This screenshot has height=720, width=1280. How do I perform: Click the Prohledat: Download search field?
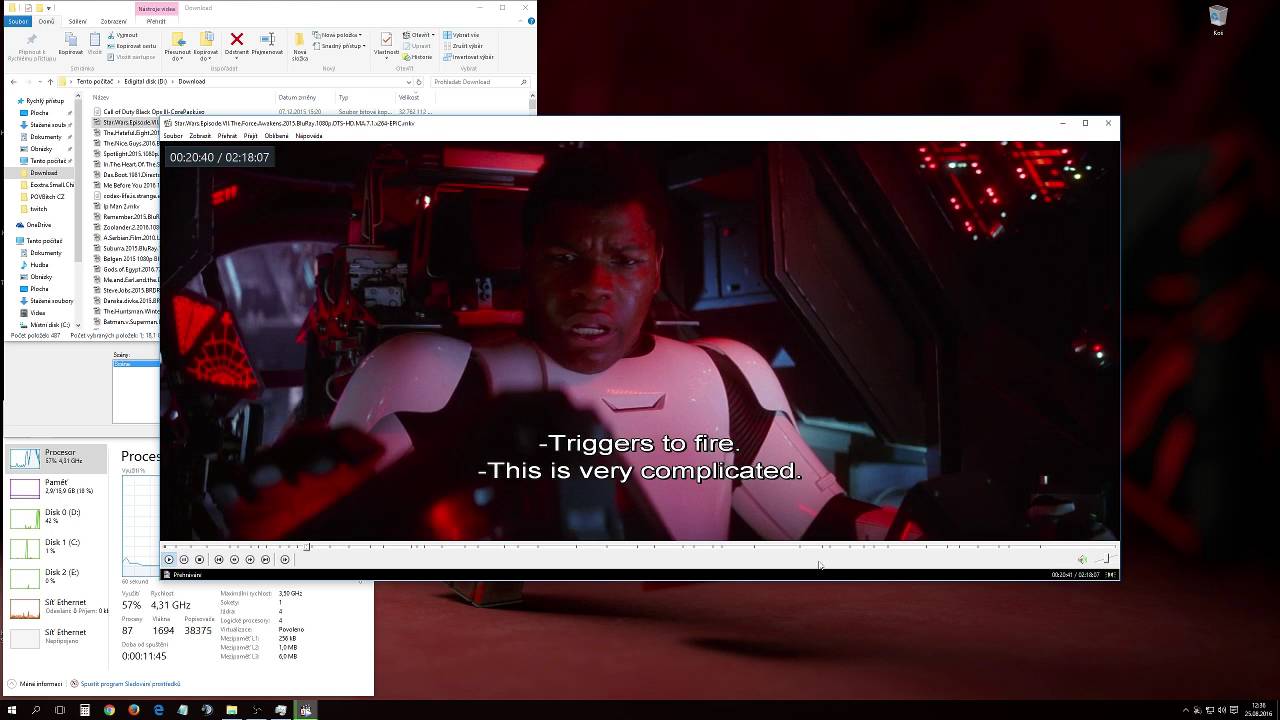(478, 82)
